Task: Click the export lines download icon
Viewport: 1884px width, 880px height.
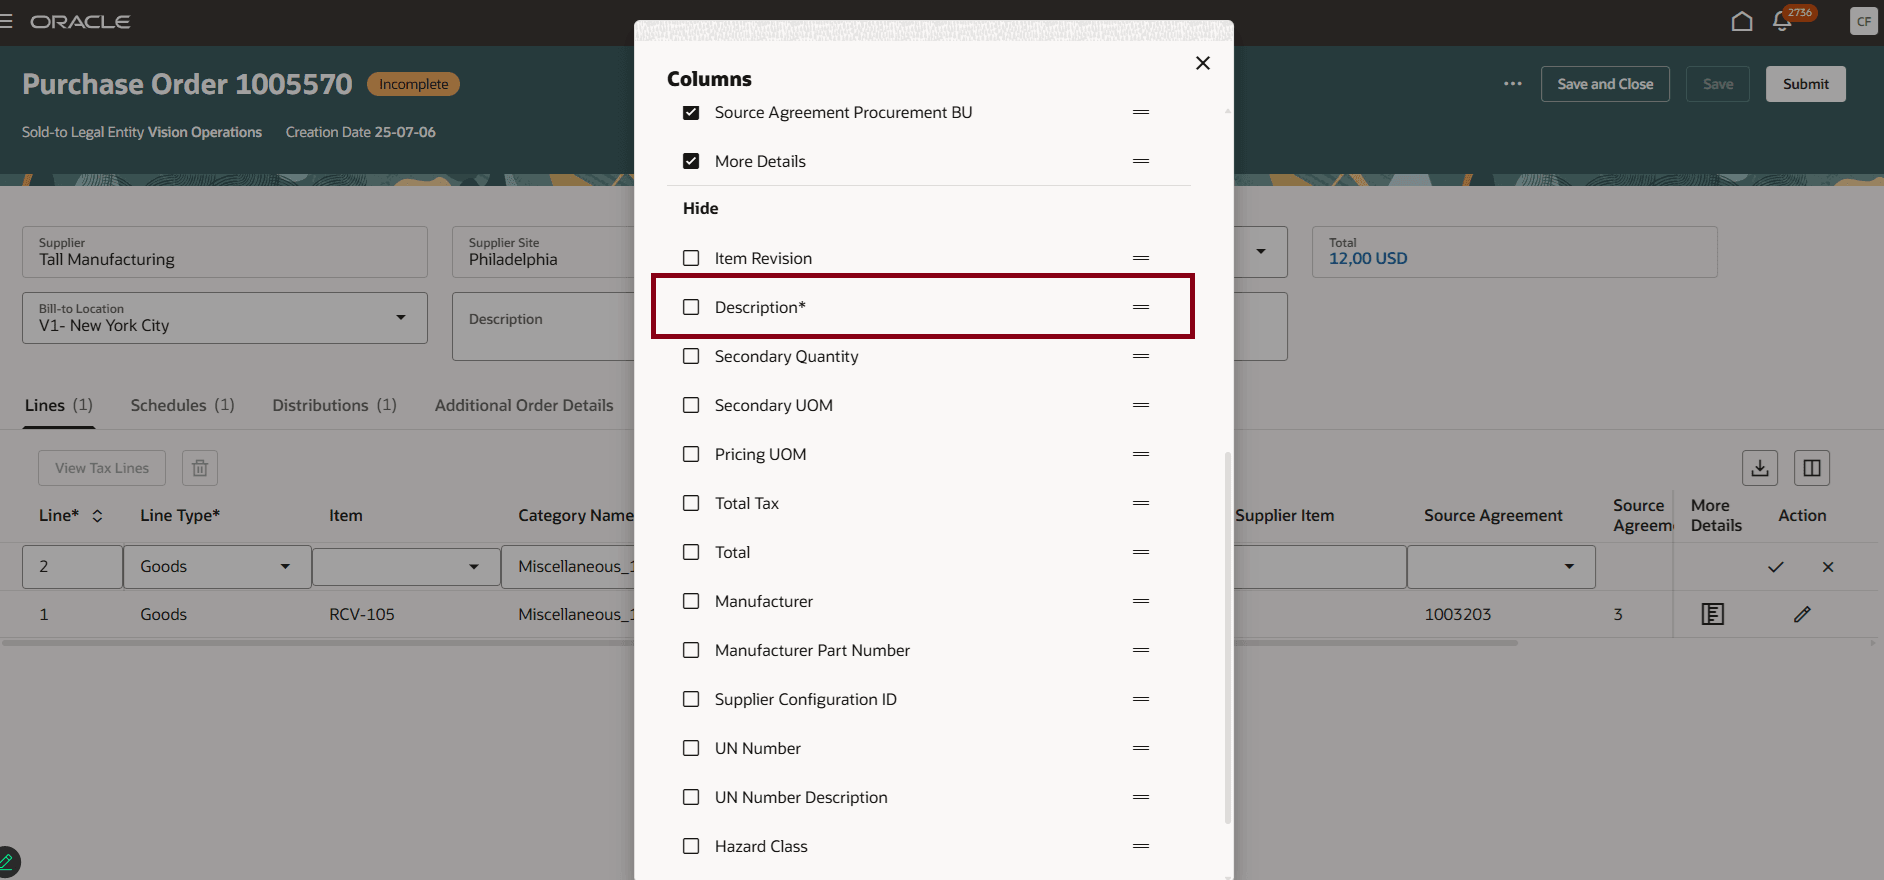Action: 1760,468
